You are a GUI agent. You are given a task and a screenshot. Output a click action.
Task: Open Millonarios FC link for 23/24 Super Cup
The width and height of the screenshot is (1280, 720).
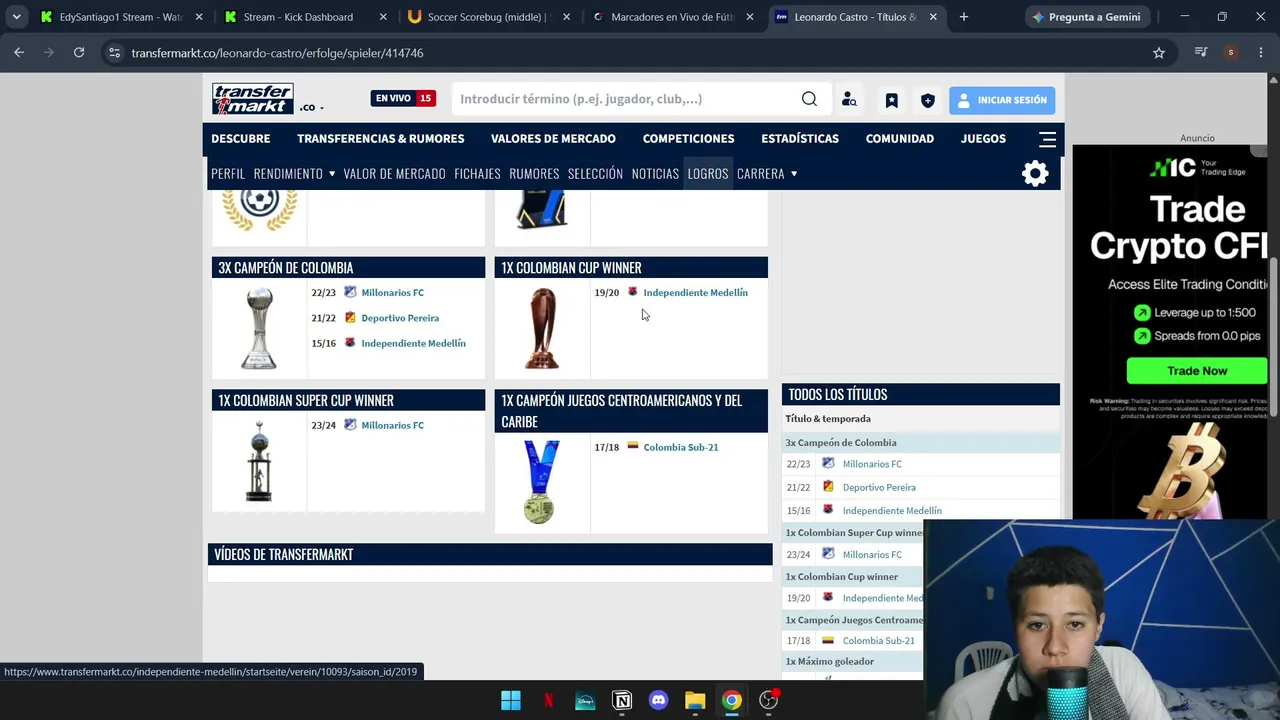392,426
